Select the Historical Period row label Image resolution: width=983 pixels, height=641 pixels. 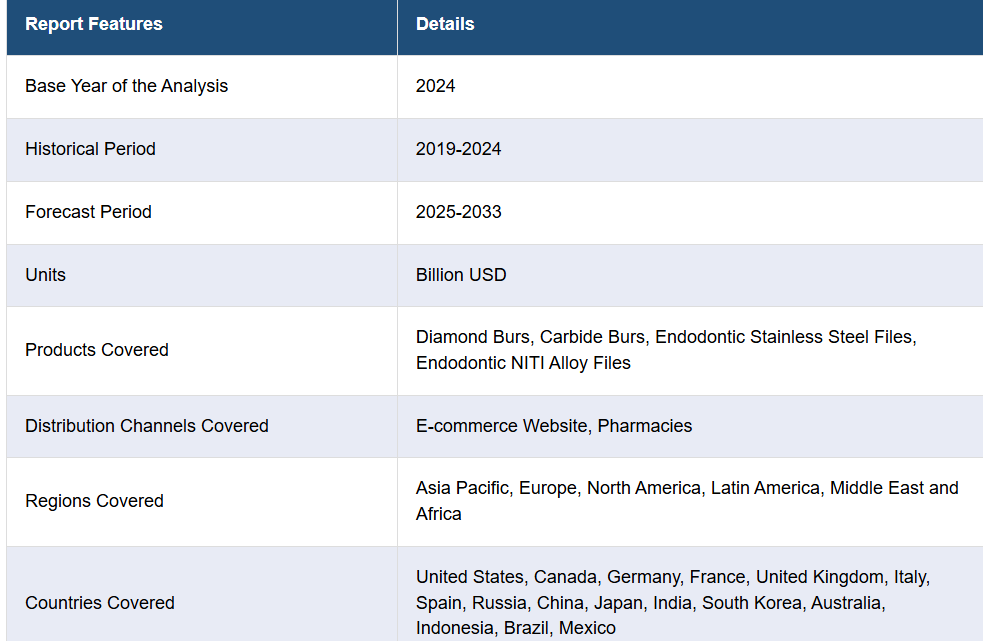click(x=90, y=149)
